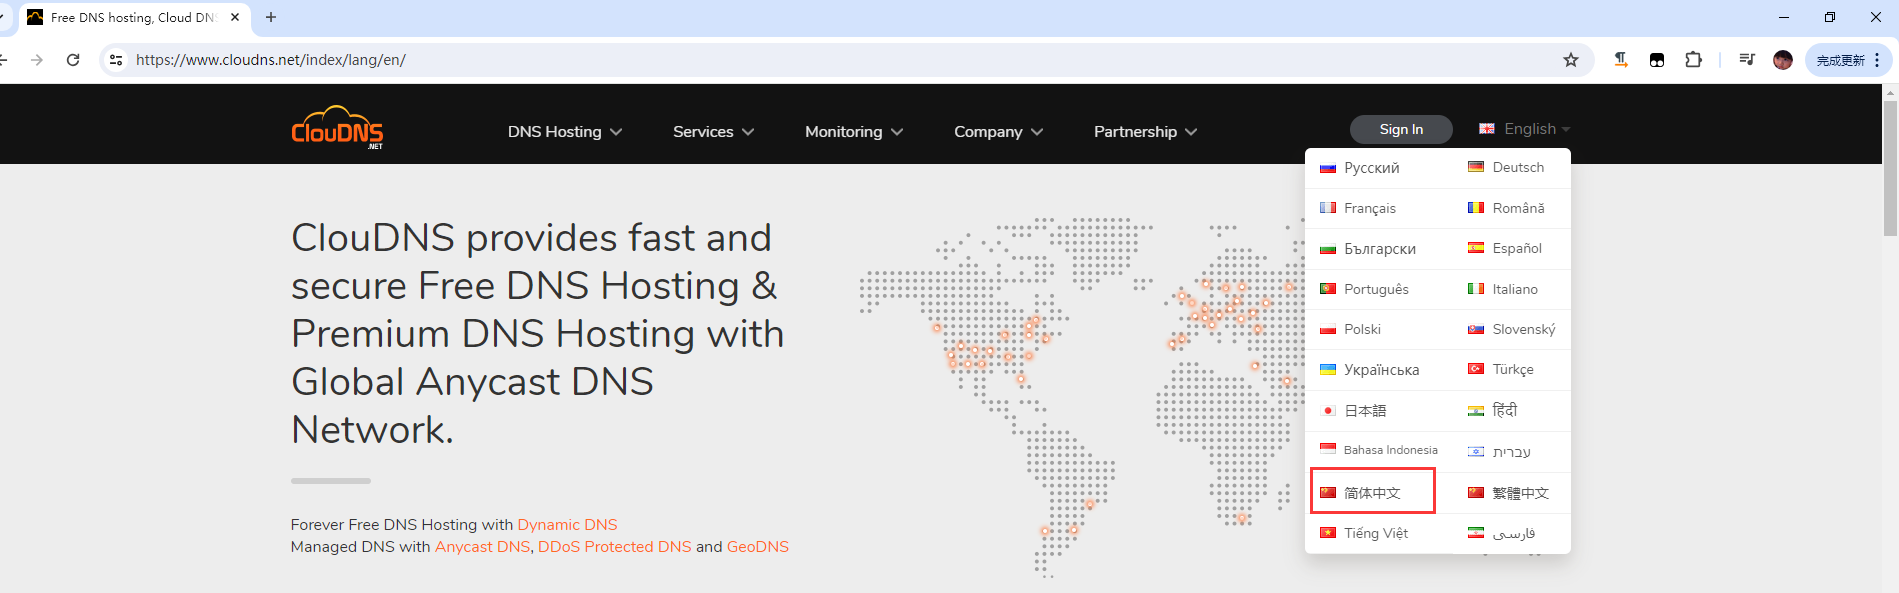Go forward in browser history
The height and width of the screenshot is (593, 1899).
[x=37, y=60]
